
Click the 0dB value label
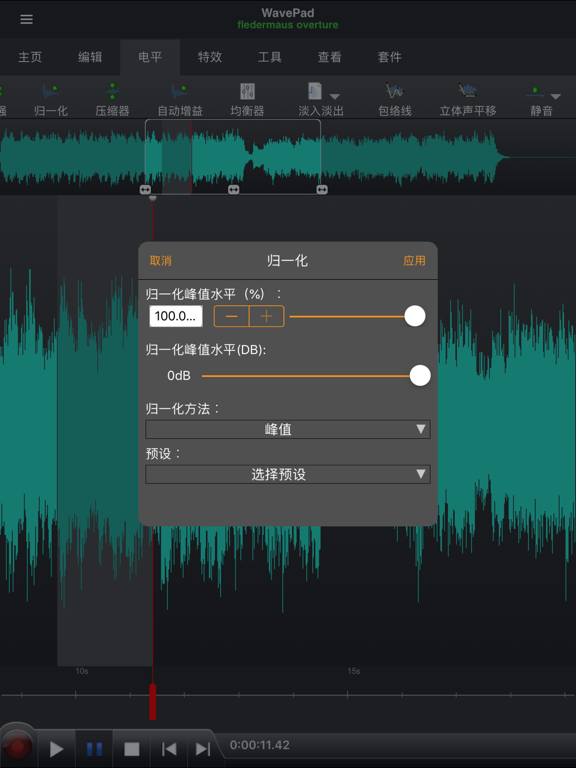(x=179, y=376)
